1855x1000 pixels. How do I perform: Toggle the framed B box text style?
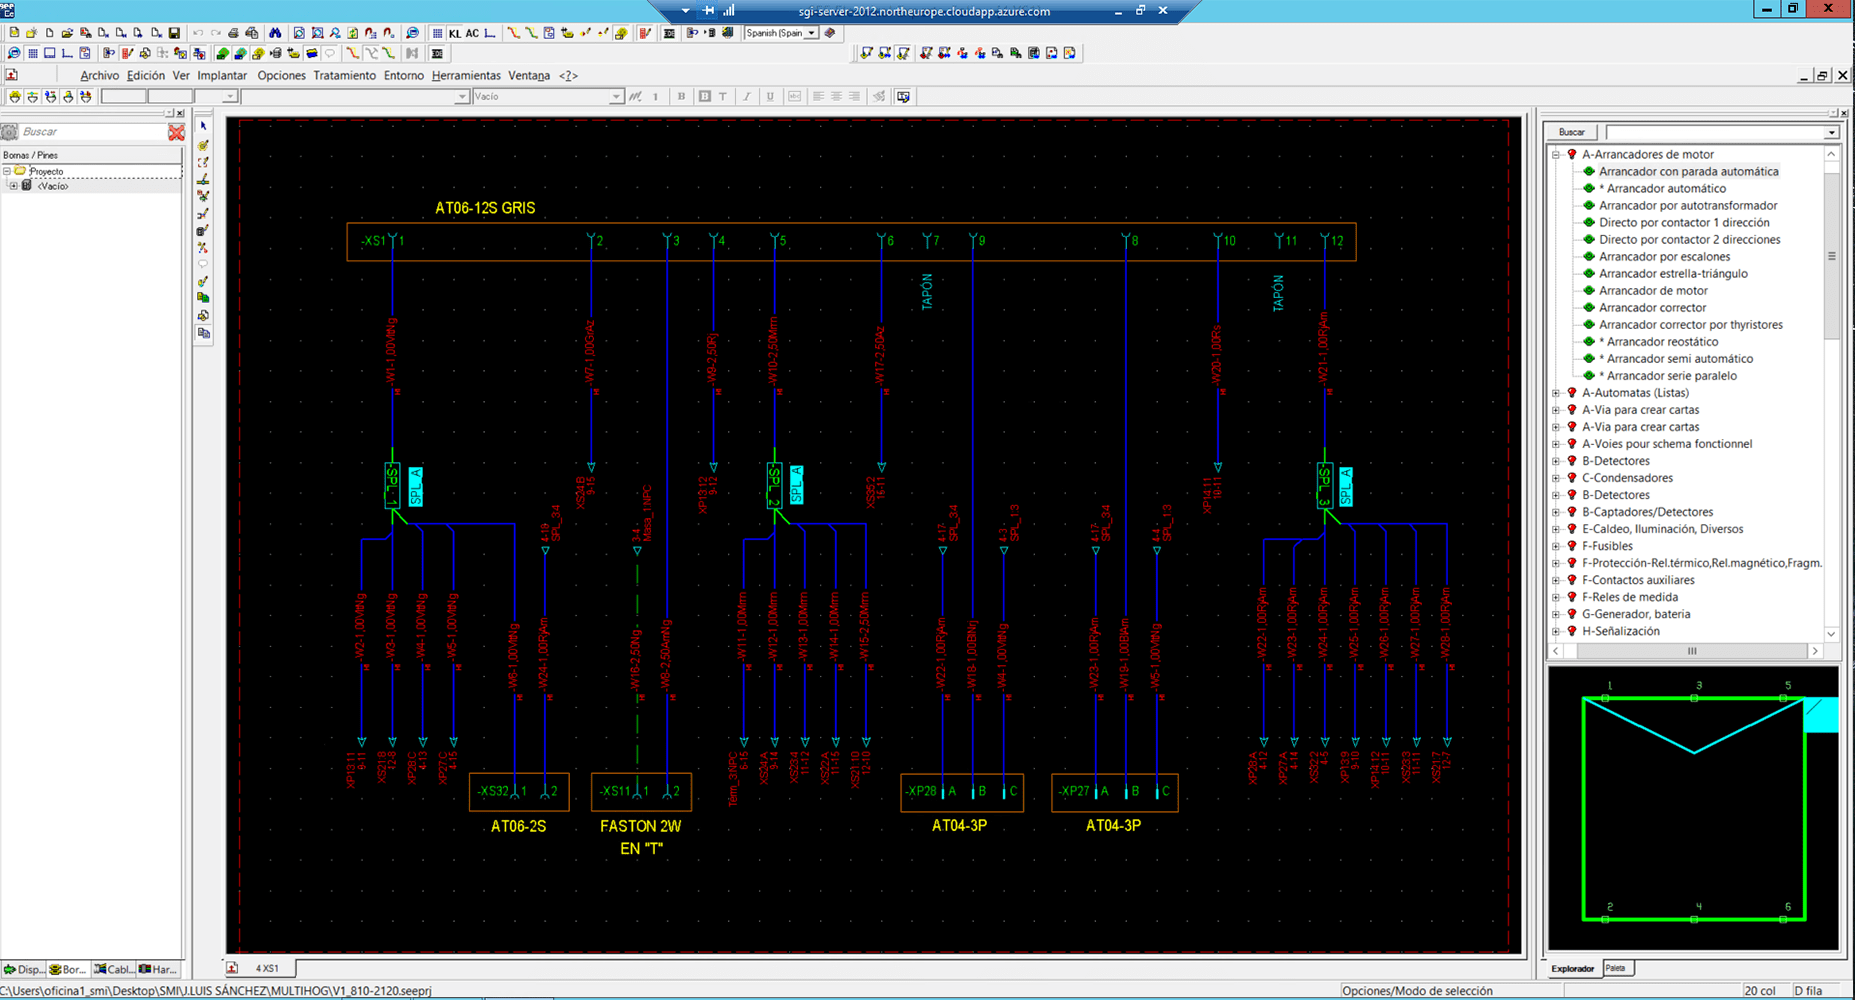click(705, 96)
